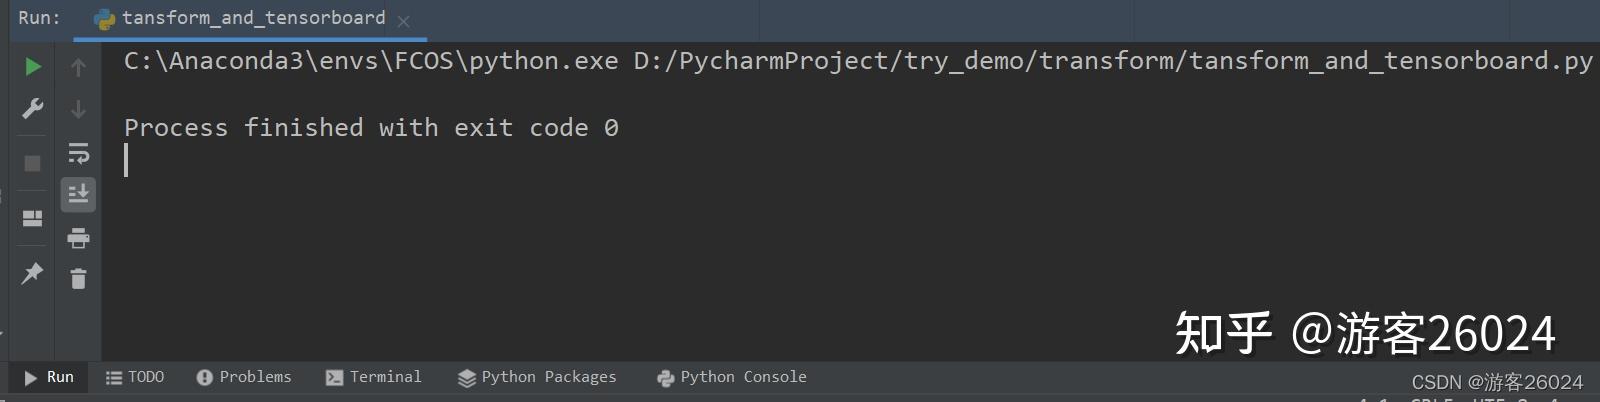Viewport: 1600px width, 402px height.
Task: Open run configuration wrench settings
Action: [33, 108]
